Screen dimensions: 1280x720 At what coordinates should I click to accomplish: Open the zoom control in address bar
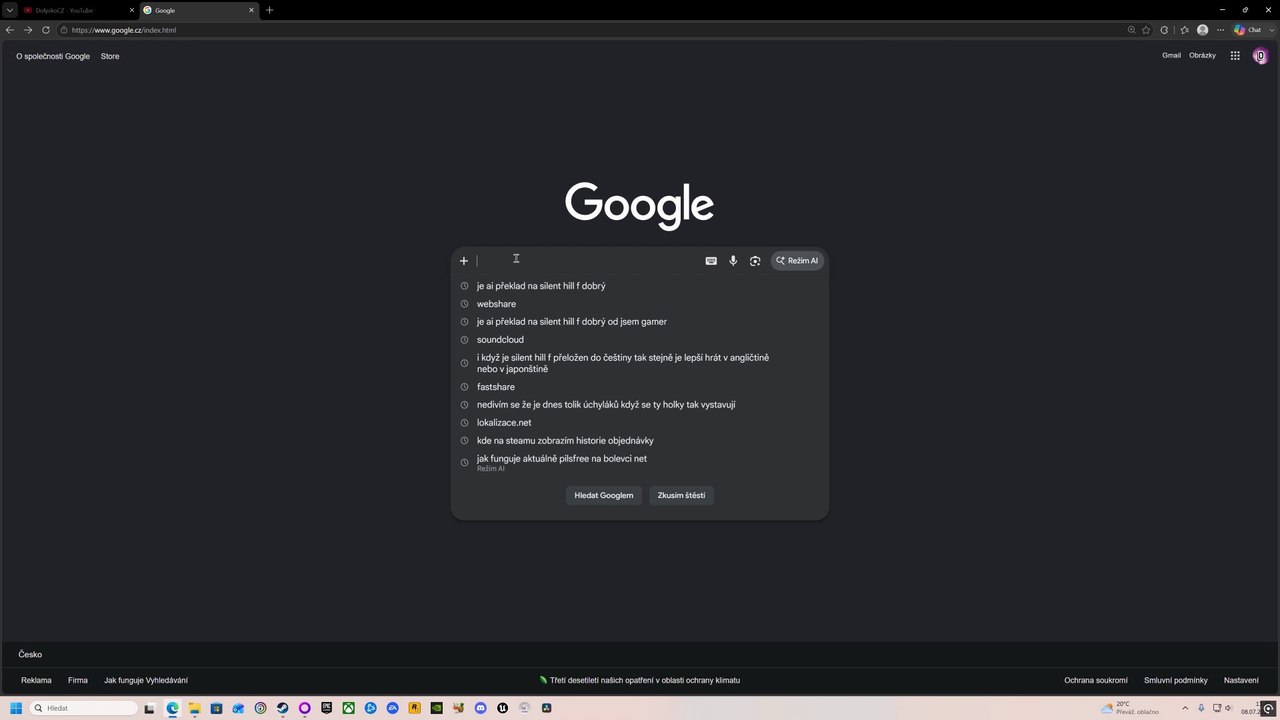coord(1131,30)
